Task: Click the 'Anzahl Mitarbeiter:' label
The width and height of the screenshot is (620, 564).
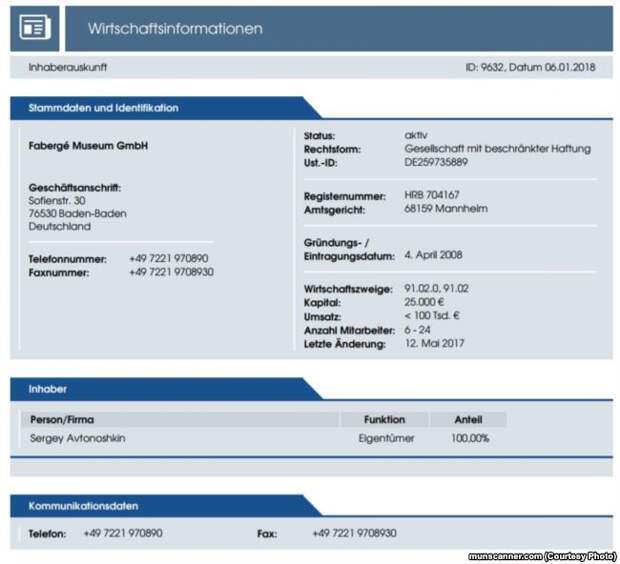Action: (349, 330)
